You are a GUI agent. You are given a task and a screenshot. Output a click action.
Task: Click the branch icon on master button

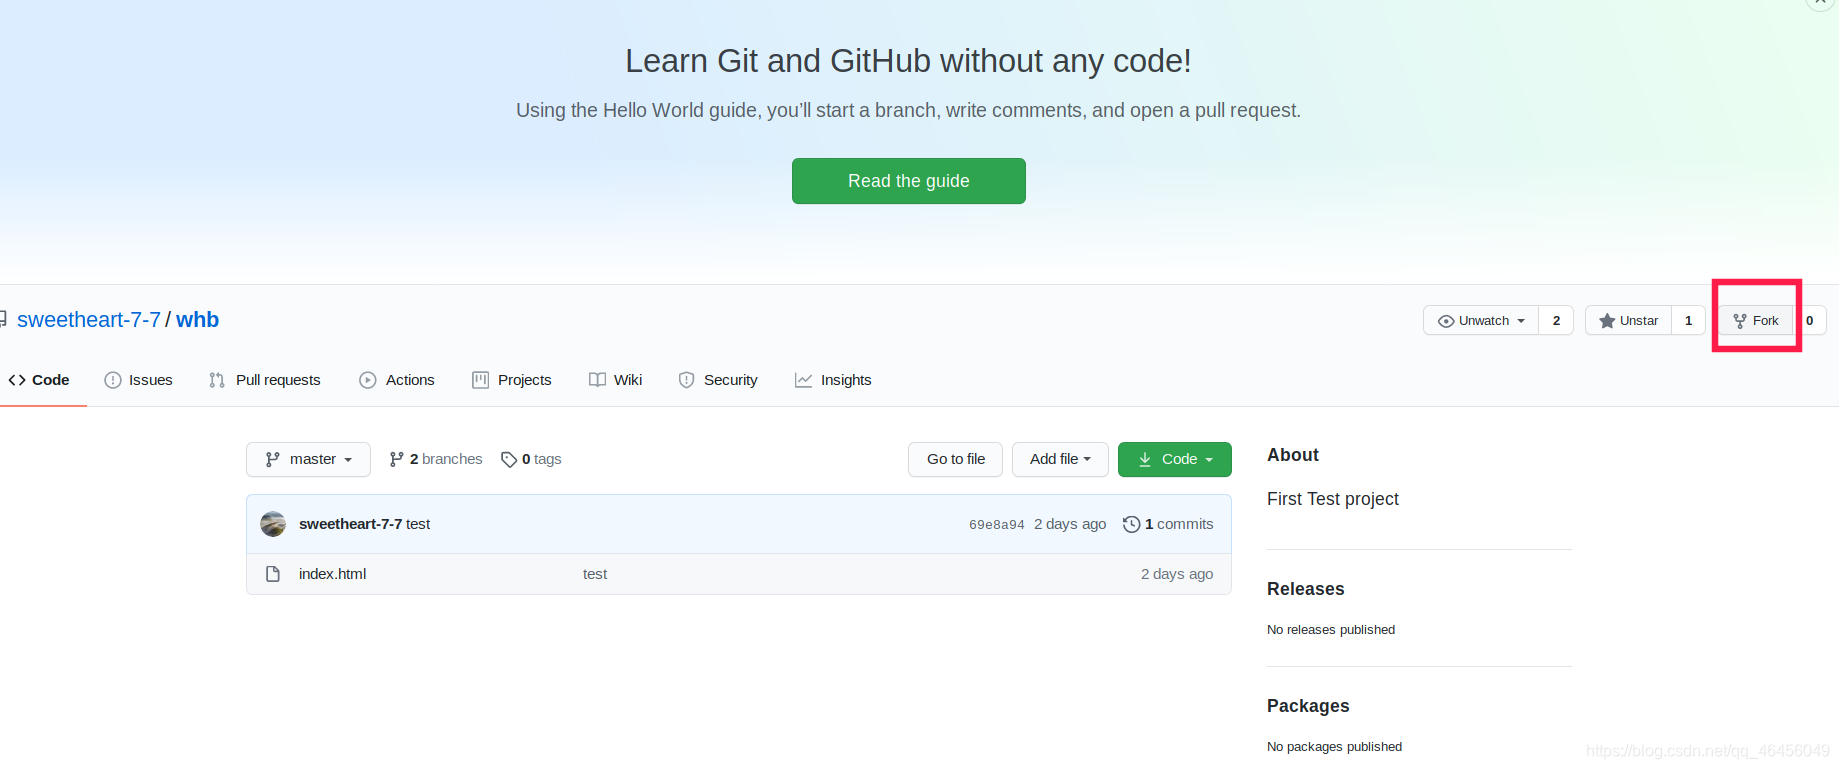(272, 460)
